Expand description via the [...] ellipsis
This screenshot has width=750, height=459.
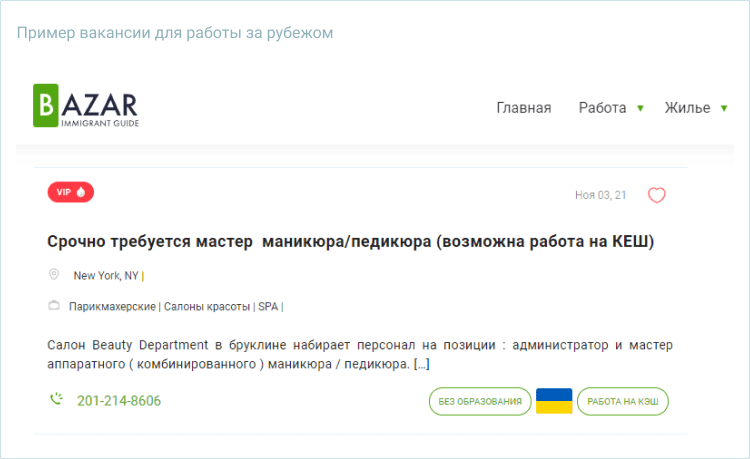point(421,364)
